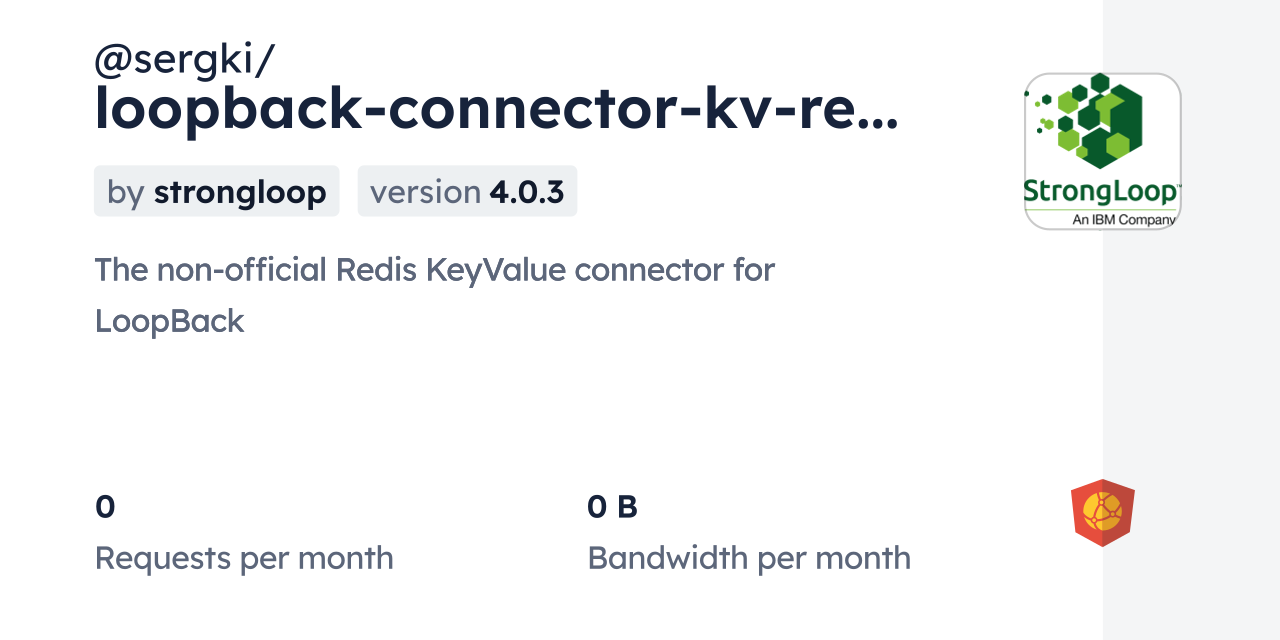This screenshot has height=640, width=1280.
Task: Click the word "version" in version badge
Action: 425,192
